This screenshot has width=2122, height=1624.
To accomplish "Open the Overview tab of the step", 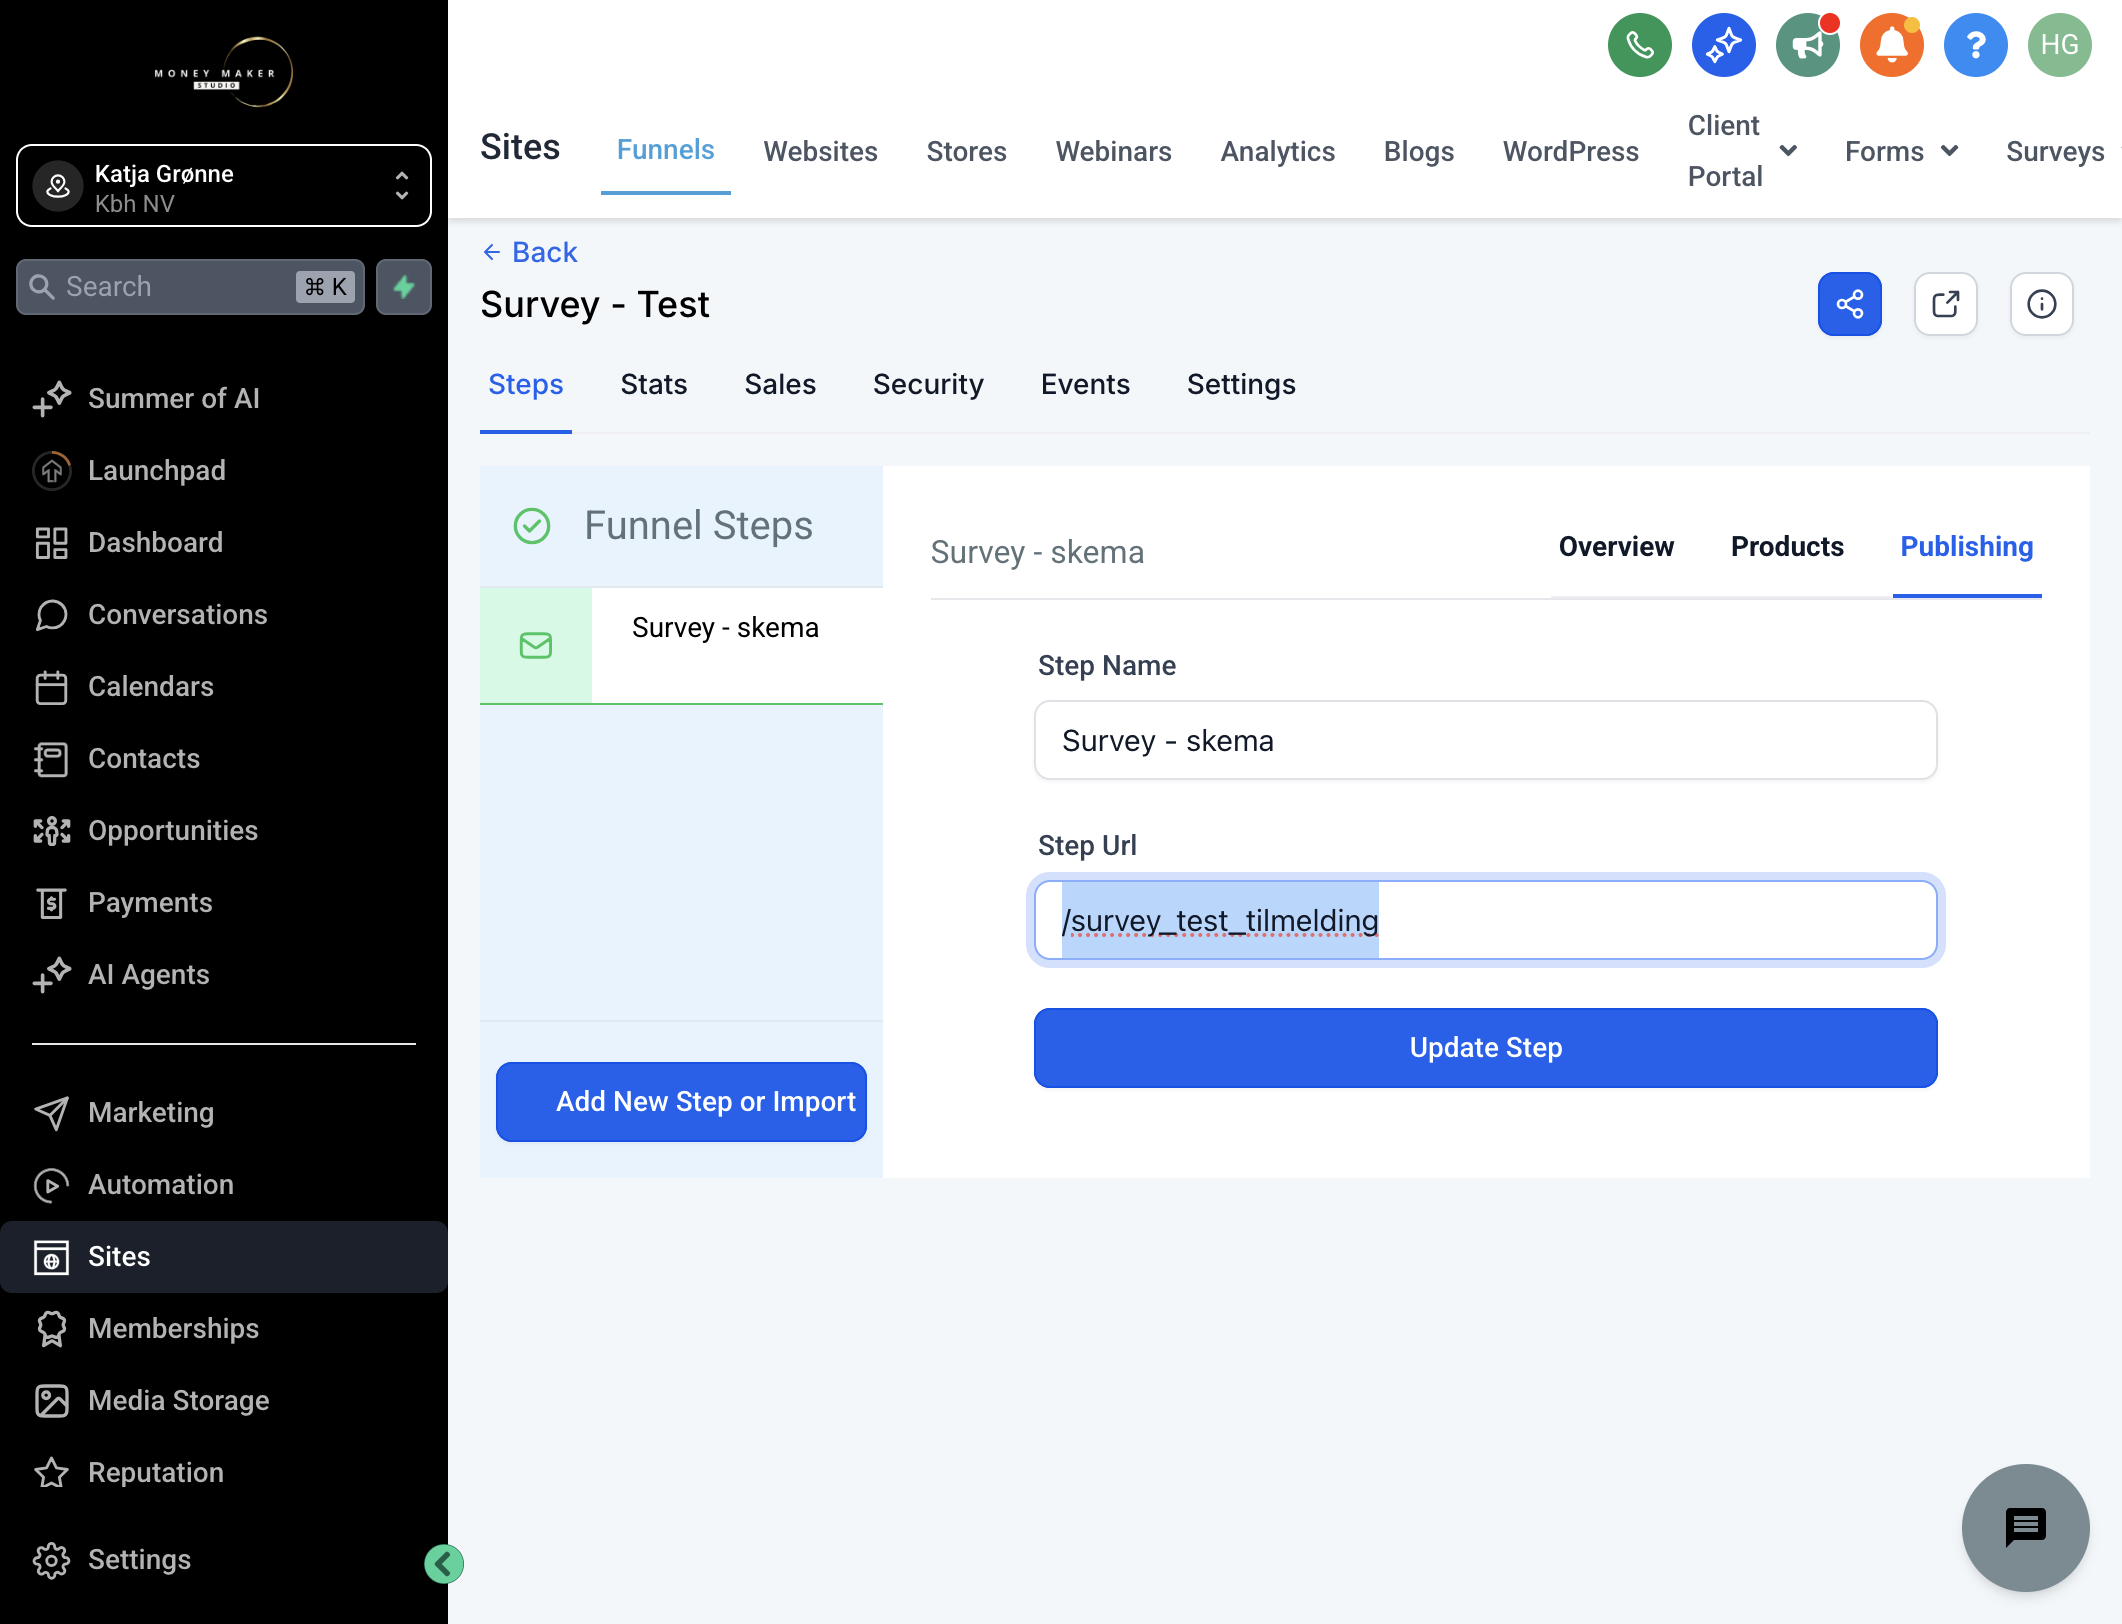I will (x=1616, y=546).
